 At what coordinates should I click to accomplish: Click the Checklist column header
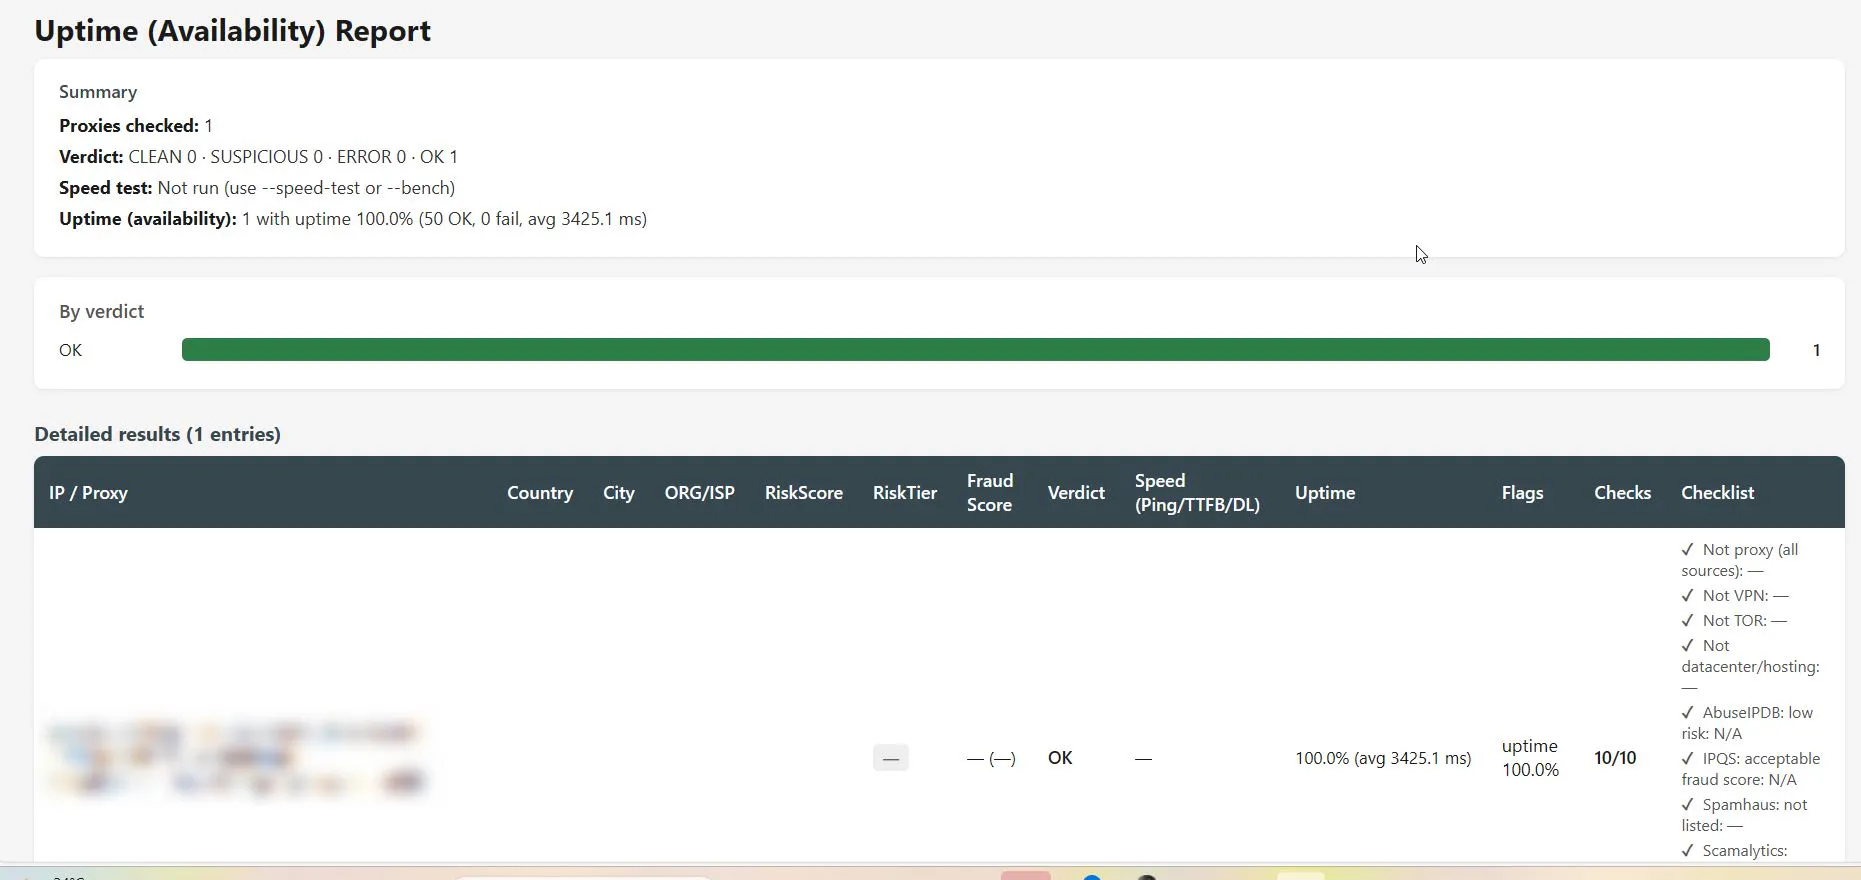pos(1717,493)
